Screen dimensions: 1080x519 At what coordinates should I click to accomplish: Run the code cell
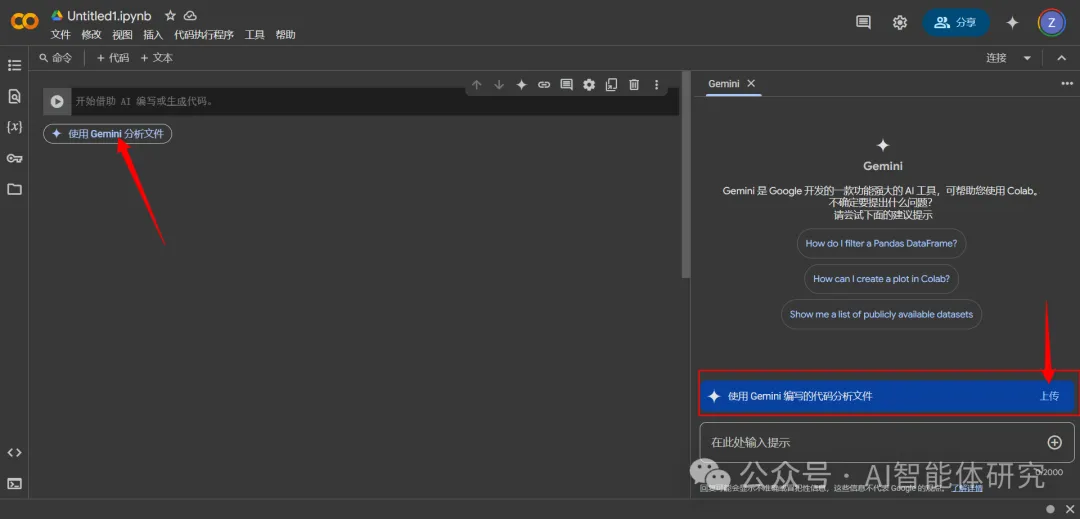tap(57, 101)
